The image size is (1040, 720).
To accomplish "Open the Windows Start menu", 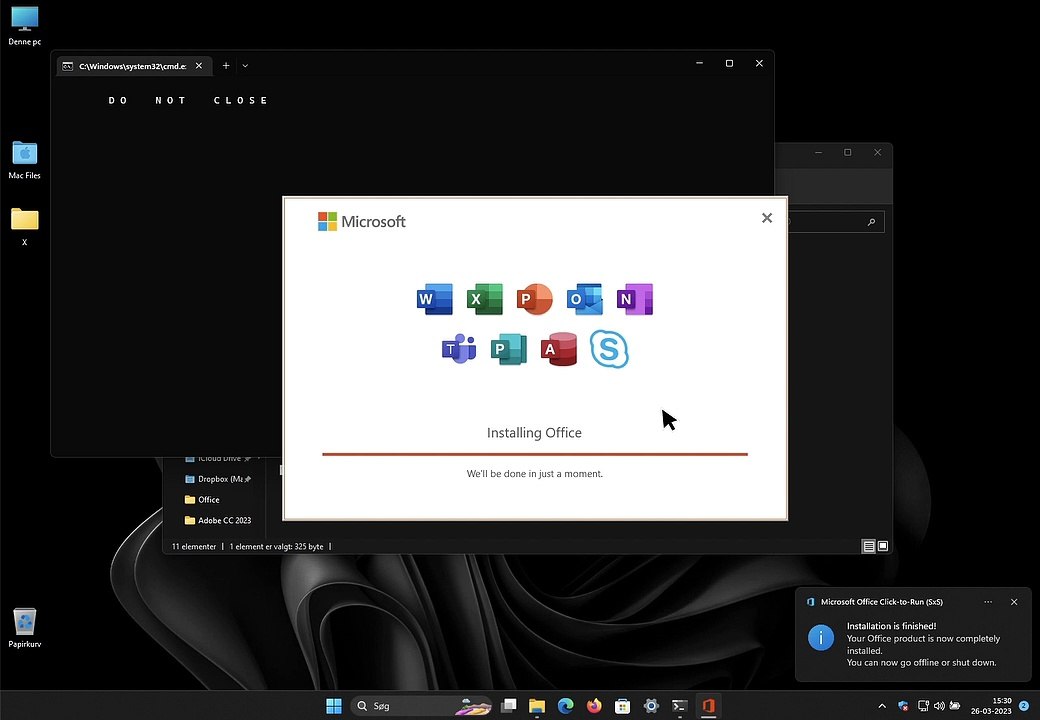I will (x=334, y=706).
